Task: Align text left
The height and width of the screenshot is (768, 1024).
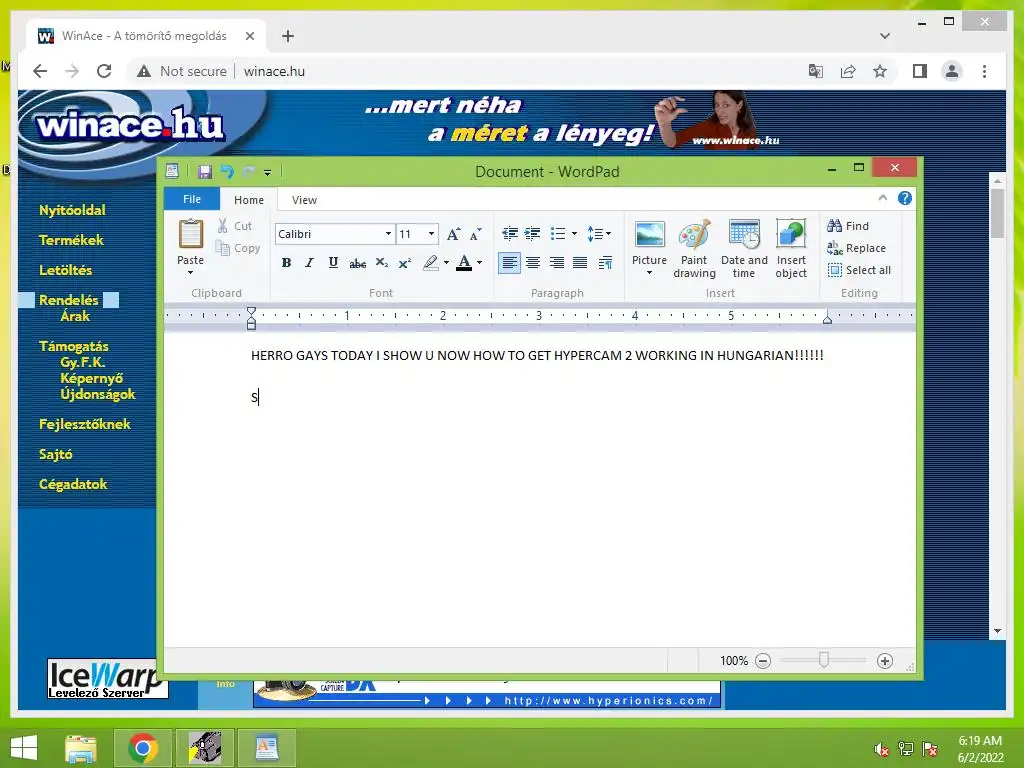Action: click(x=509, y=263)
